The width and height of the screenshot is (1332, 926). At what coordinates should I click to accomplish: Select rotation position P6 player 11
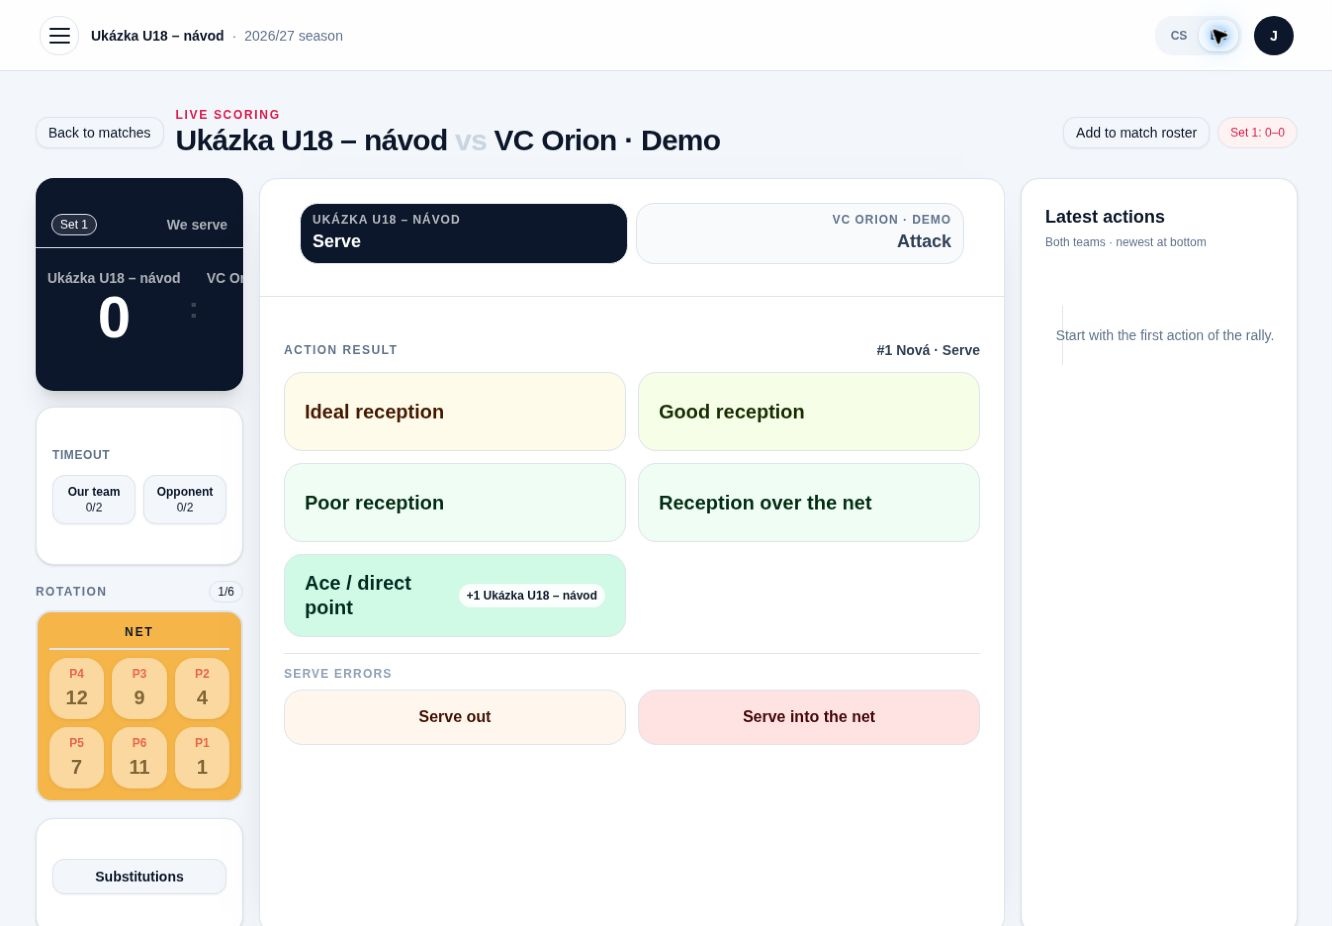pyautogui.click(x=139, y=758)
